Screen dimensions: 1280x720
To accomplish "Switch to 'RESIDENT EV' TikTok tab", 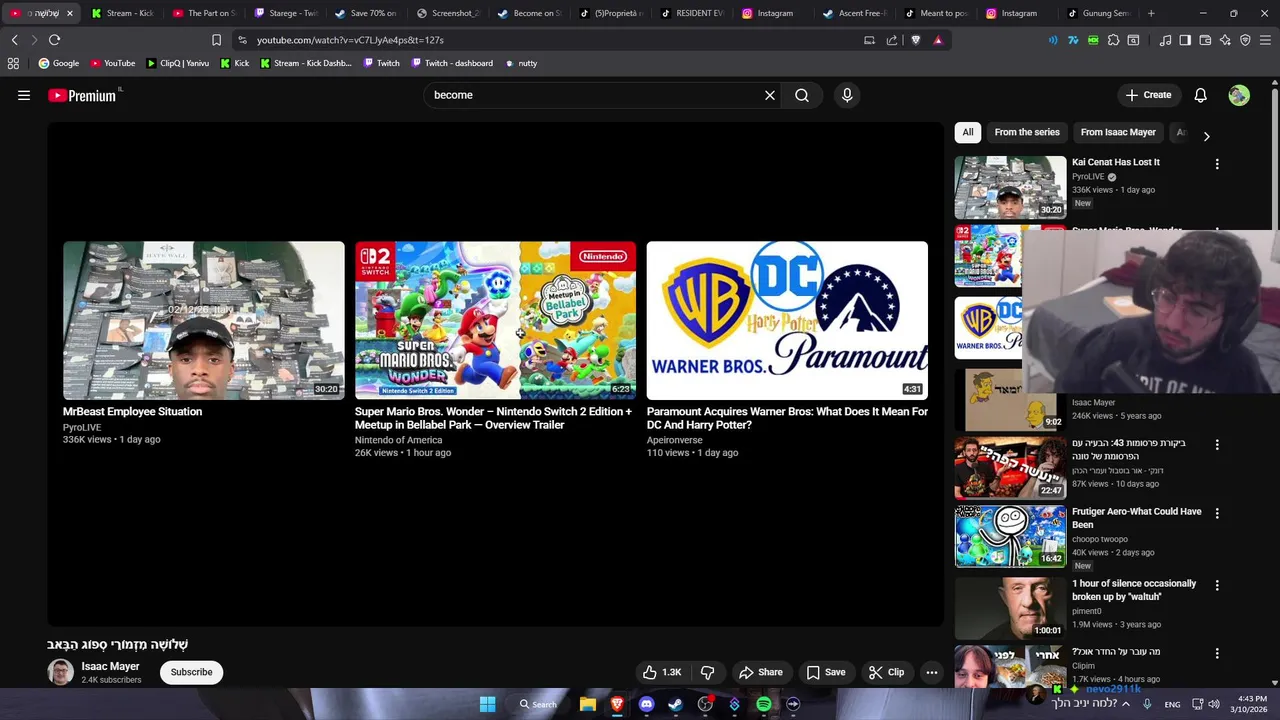I will (x=692, y=13).
